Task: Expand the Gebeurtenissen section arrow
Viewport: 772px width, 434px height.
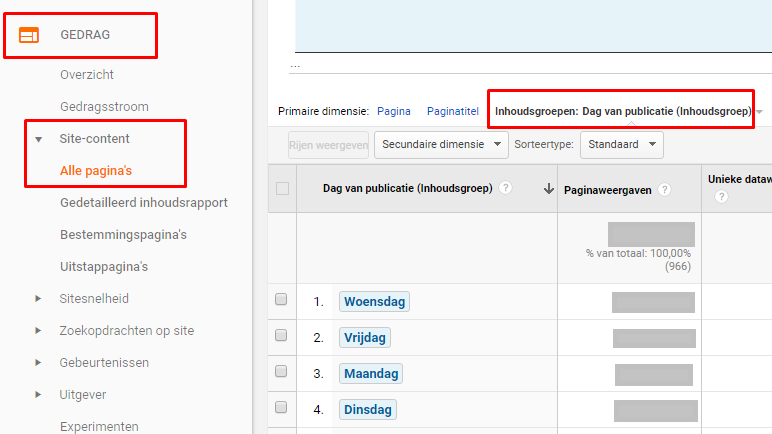Action: click(x=38, y=363)
